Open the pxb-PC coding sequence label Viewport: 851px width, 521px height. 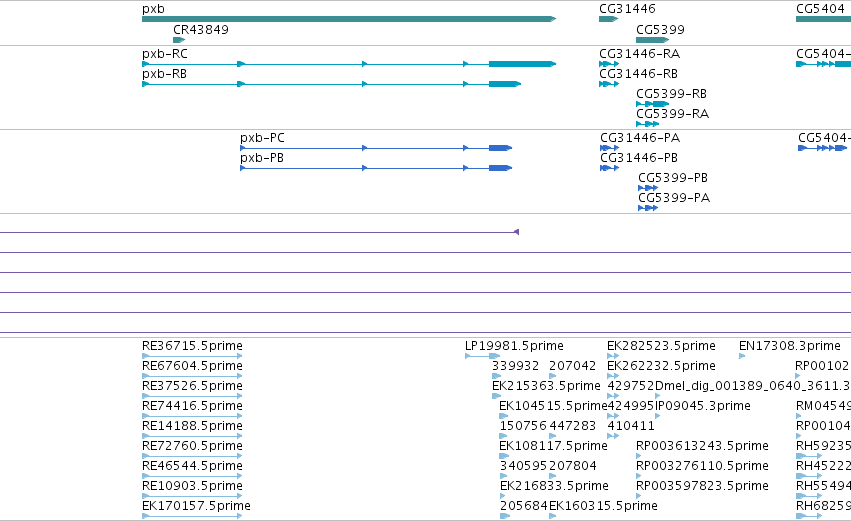click(262, 138)
